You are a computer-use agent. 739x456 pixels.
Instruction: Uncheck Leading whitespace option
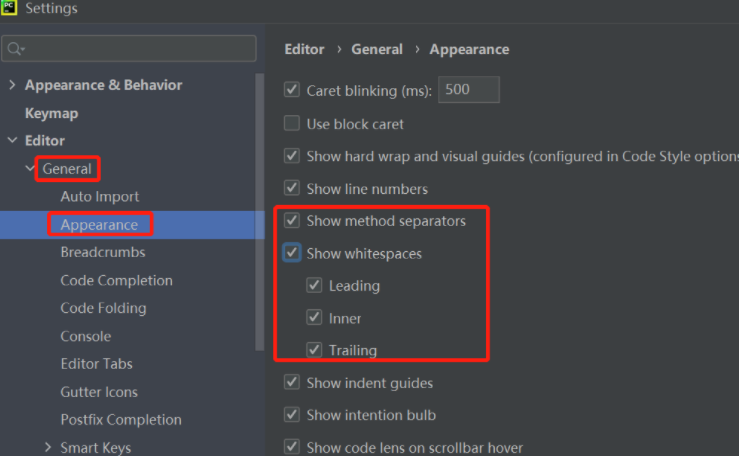(314, 285)
